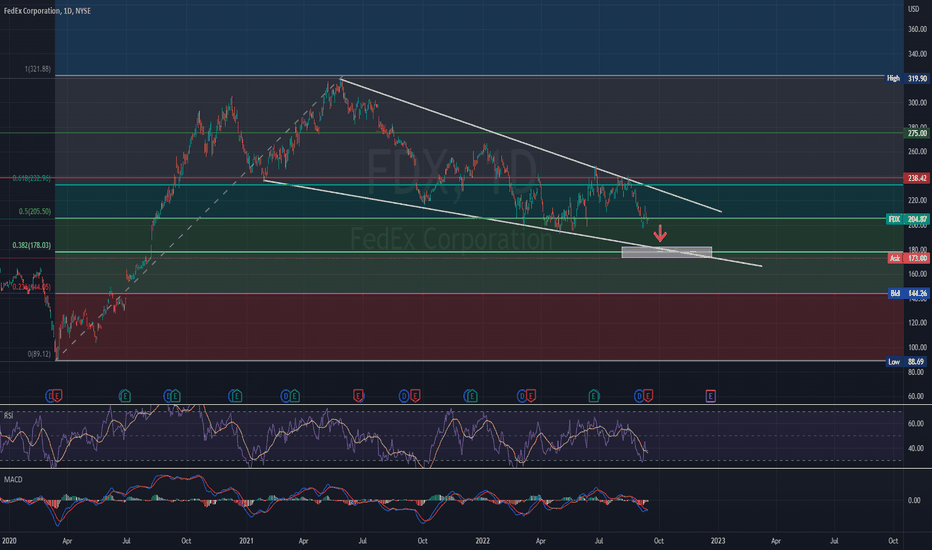Image resolution: width=932 pixels, height=550 pixels.
Task: Click the High 319.90 price label
Action: coord(907,78)
